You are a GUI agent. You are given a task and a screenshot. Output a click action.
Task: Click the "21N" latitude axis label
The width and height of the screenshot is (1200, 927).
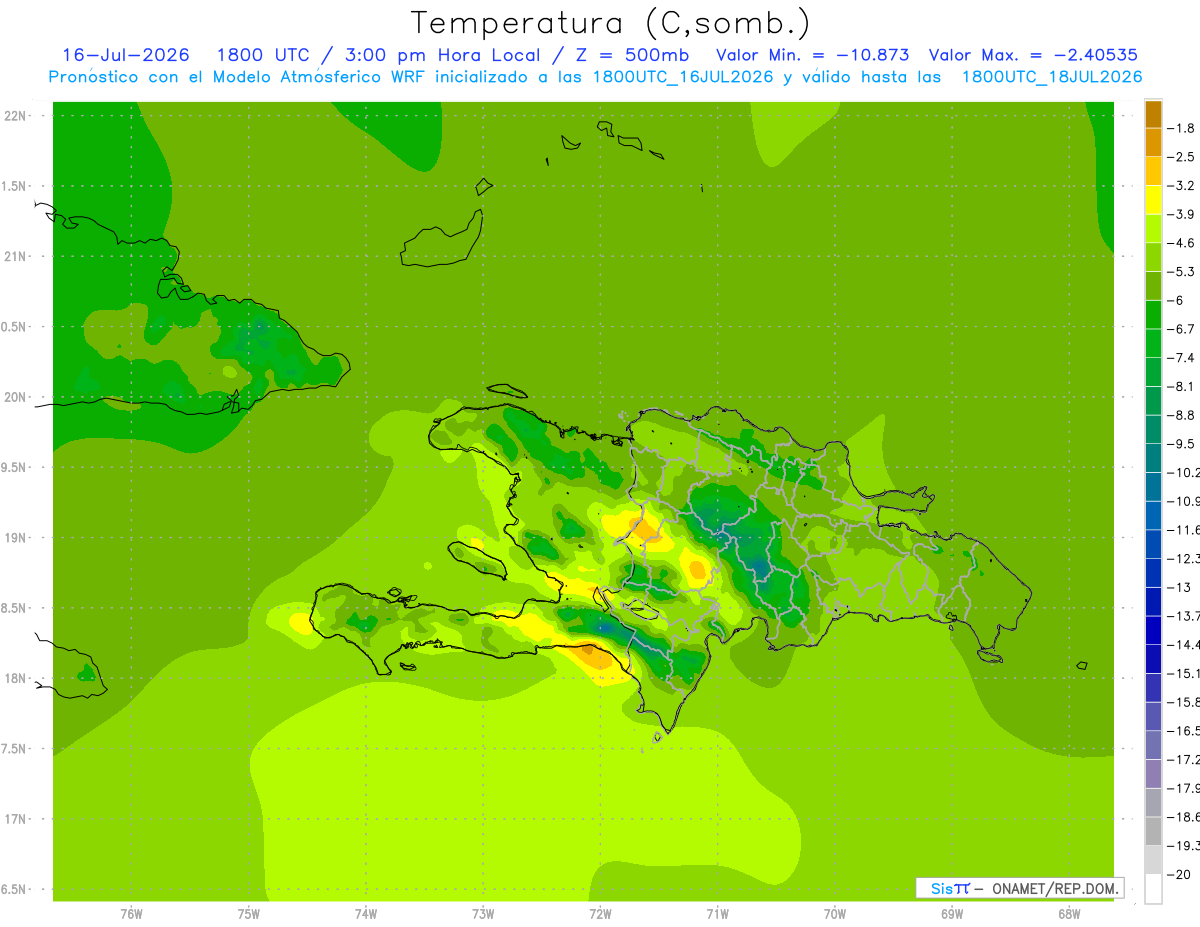16,256
